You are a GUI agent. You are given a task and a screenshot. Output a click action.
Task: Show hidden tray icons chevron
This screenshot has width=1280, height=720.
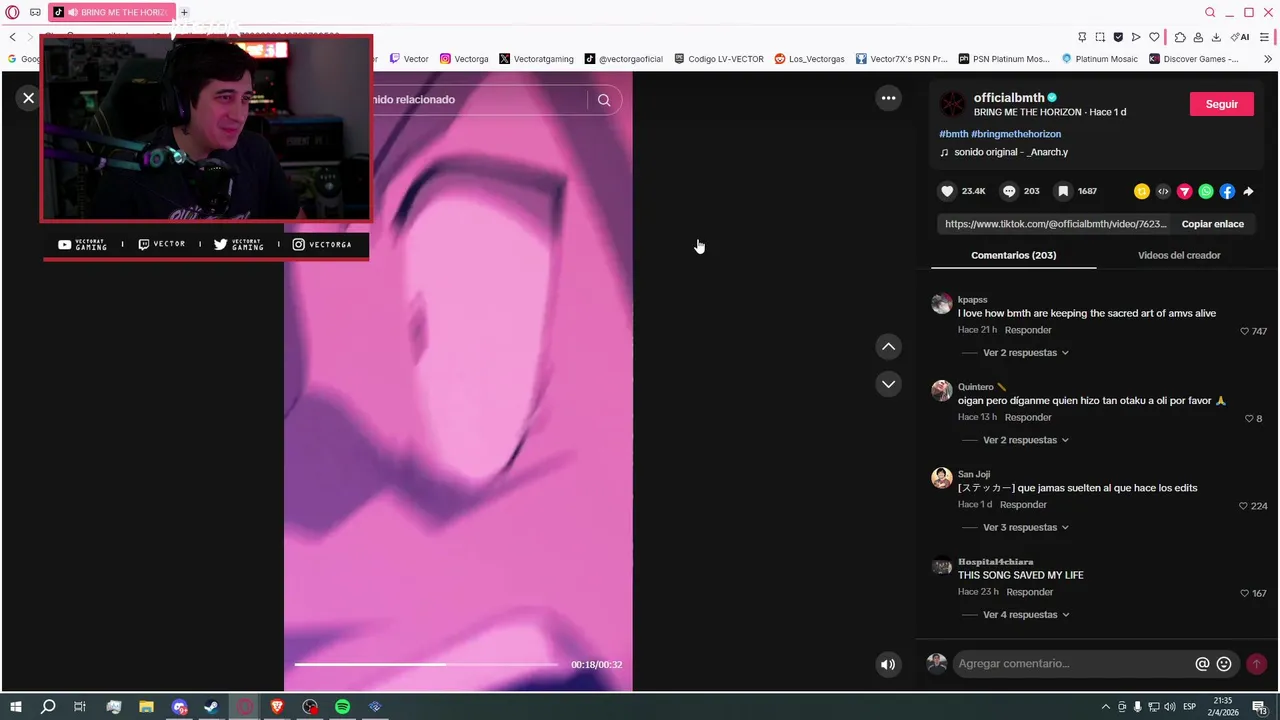coord(1105,707)
